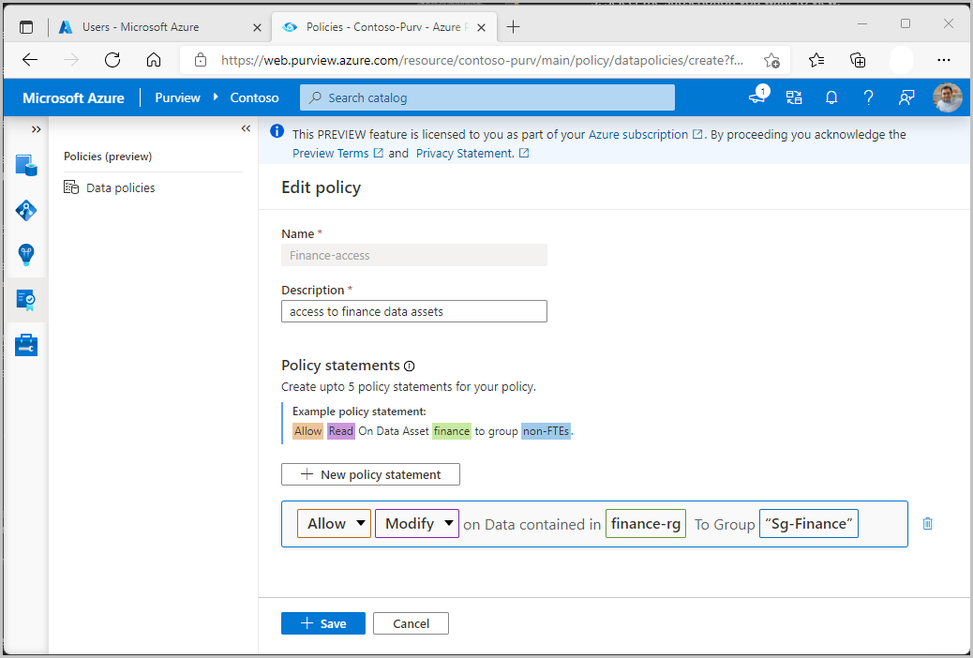Close the Users - Microsoft Azure tab

258,27
